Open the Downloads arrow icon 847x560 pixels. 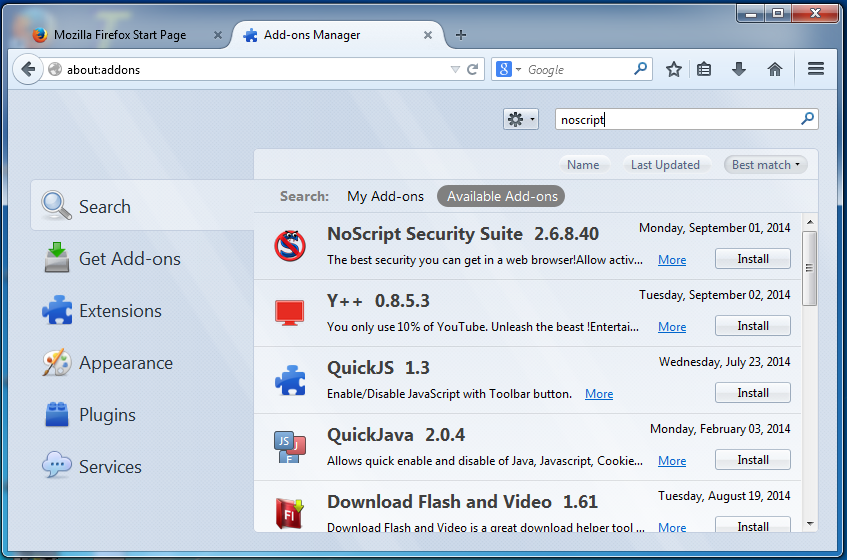pos(739,69)
